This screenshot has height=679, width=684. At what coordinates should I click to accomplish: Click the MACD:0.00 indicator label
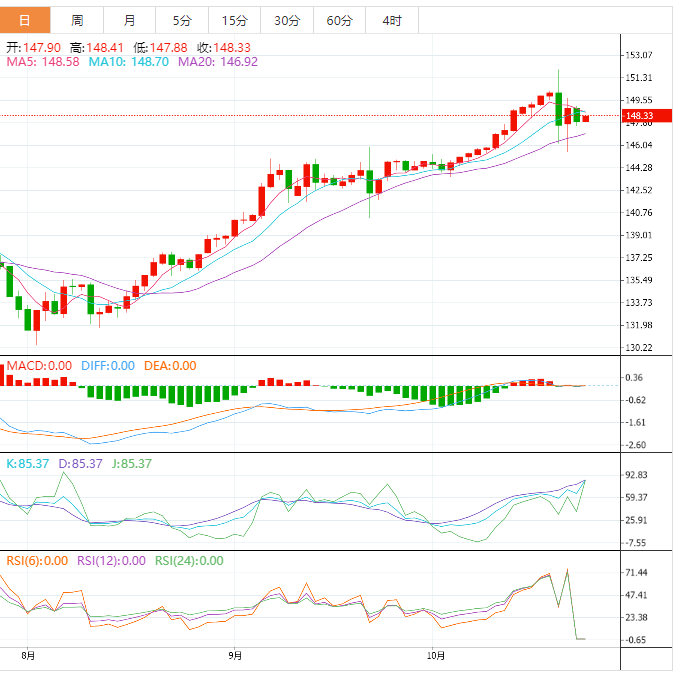(39, 365)
